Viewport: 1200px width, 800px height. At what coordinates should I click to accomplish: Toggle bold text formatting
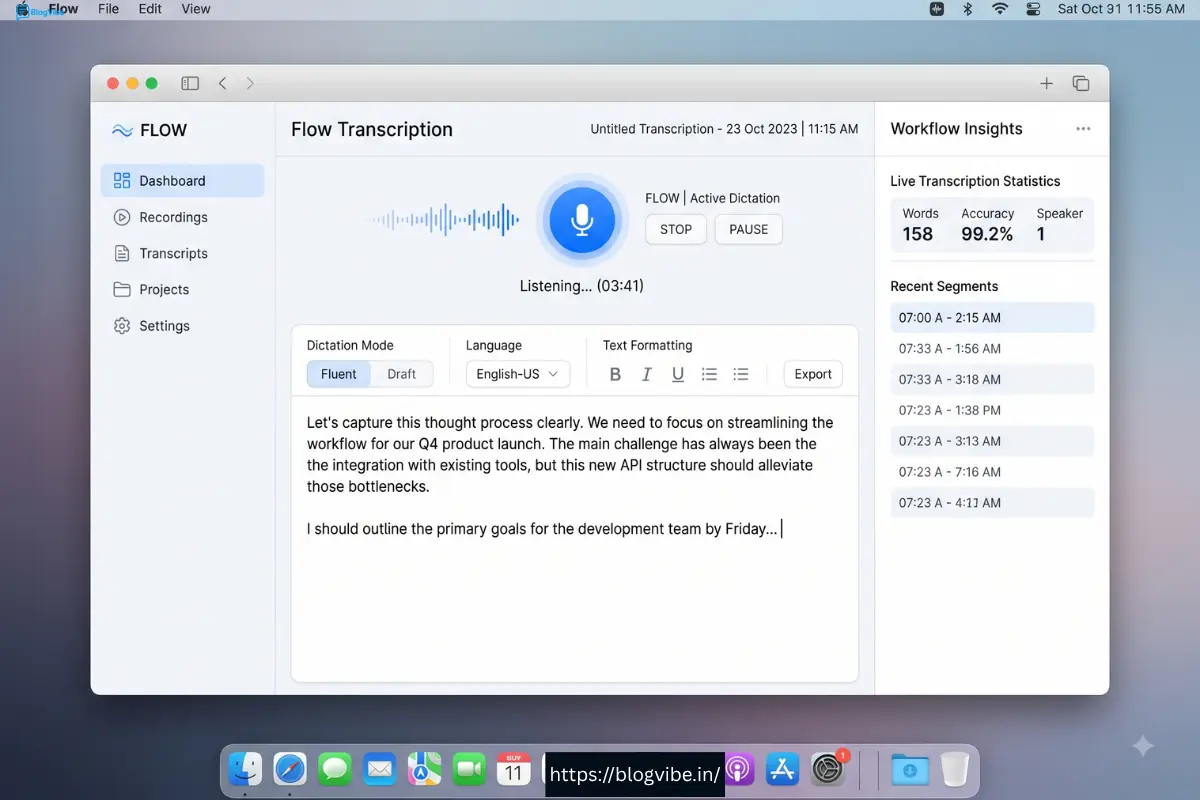tap(615, 374)
